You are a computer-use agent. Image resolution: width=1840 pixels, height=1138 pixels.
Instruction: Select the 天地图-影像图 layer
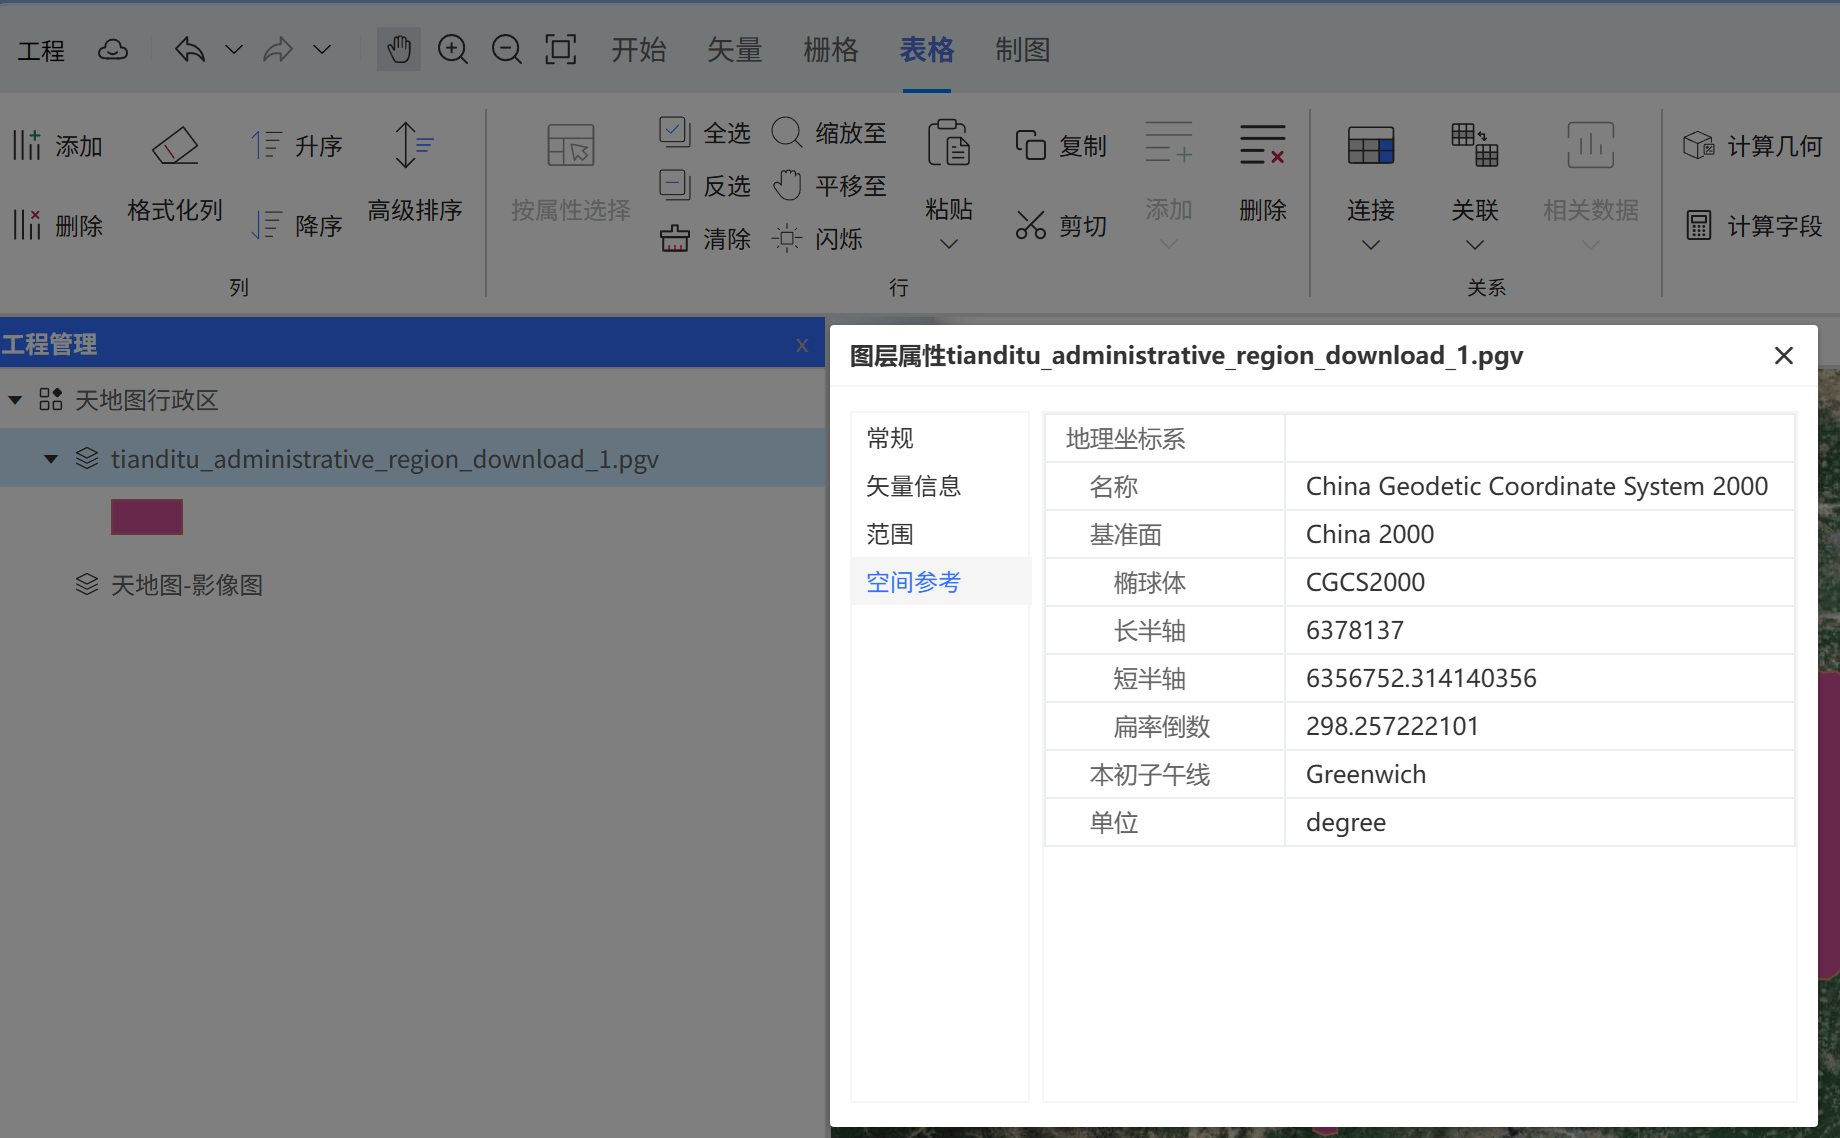186,585
